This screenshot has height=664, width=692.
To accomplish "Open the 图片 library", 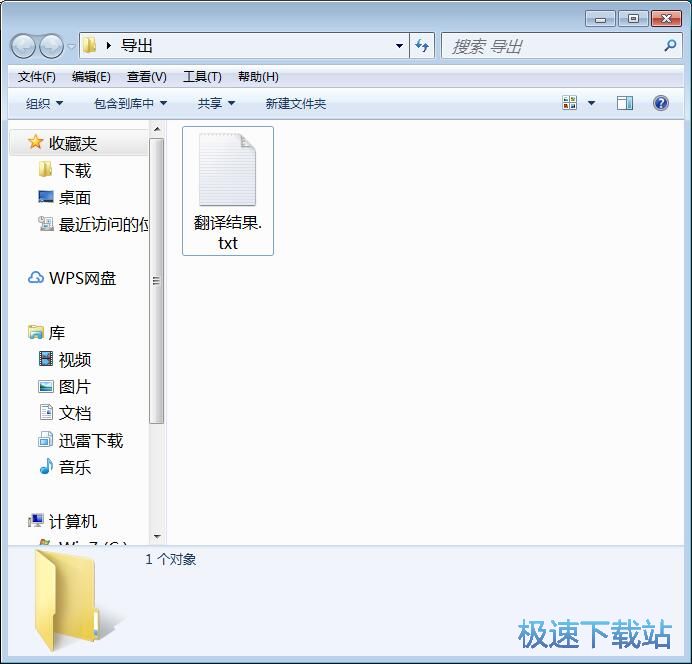I will tap(75, 387).
